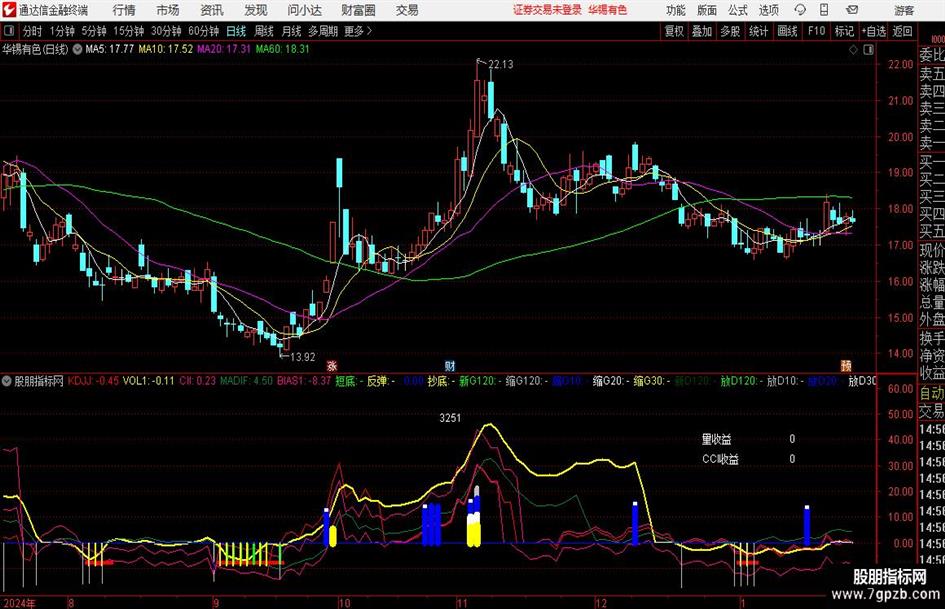The image size is (945, 609).
Task: Open the 交易 menu
Action: (407, 10)
